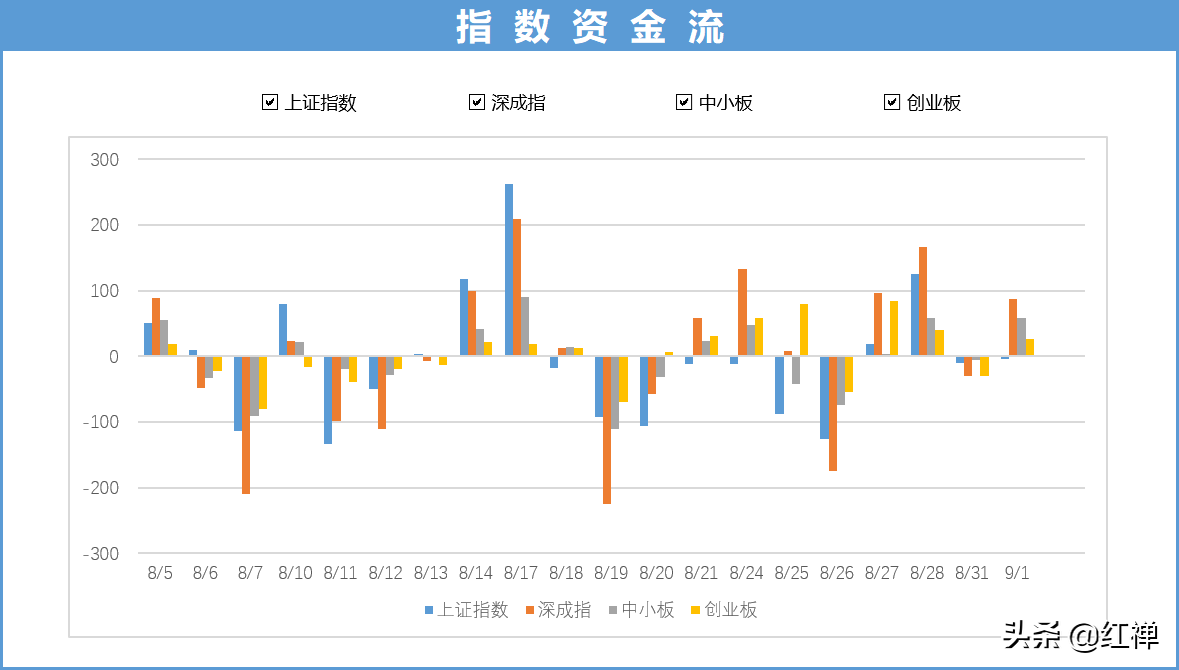Click the y-axis value -100

(x=101, y=422)
